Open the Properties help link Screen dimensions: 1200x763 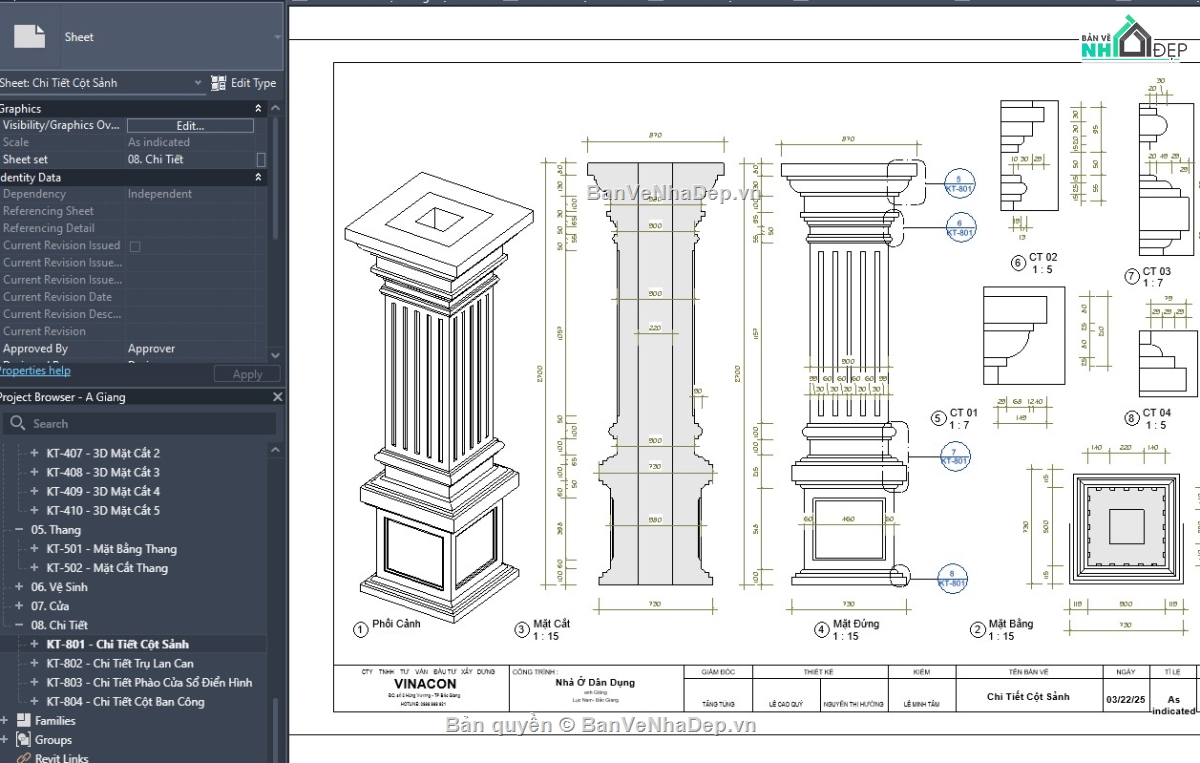coord(35,370)
